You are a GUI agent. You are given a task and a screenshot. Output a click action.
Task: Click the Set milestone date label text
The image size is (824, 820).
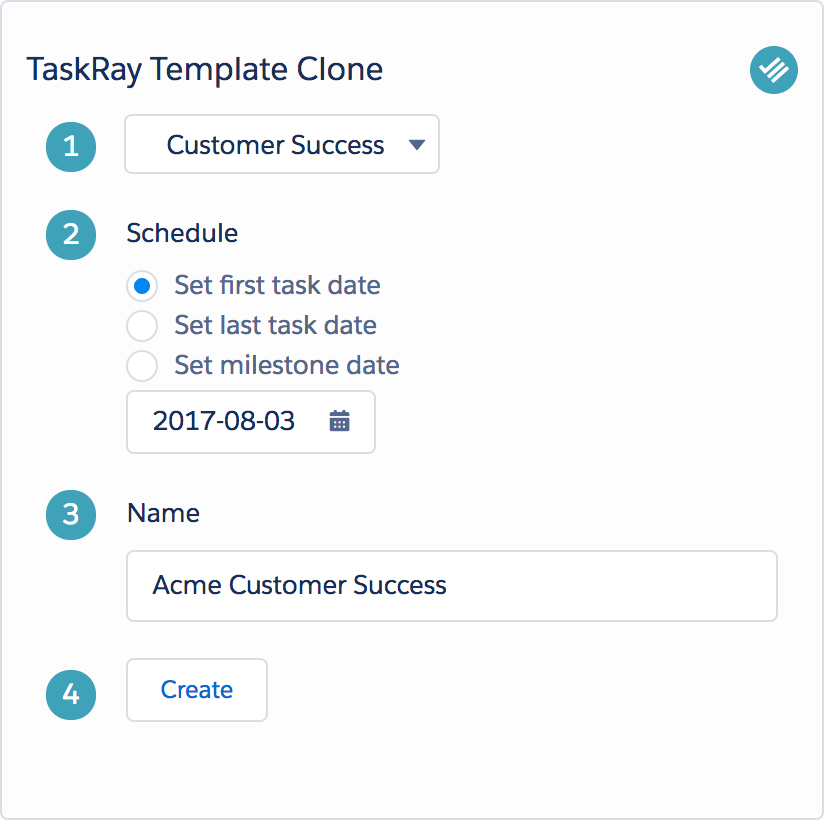pyautogui.click(x=287, y=365)
